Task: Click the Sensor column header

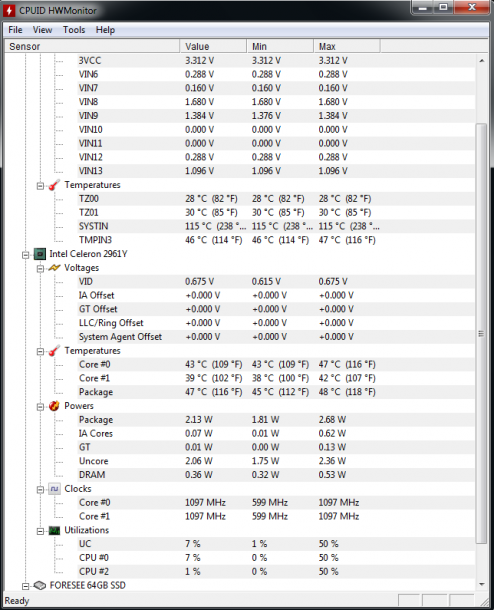Action: [x=92, y=46]
